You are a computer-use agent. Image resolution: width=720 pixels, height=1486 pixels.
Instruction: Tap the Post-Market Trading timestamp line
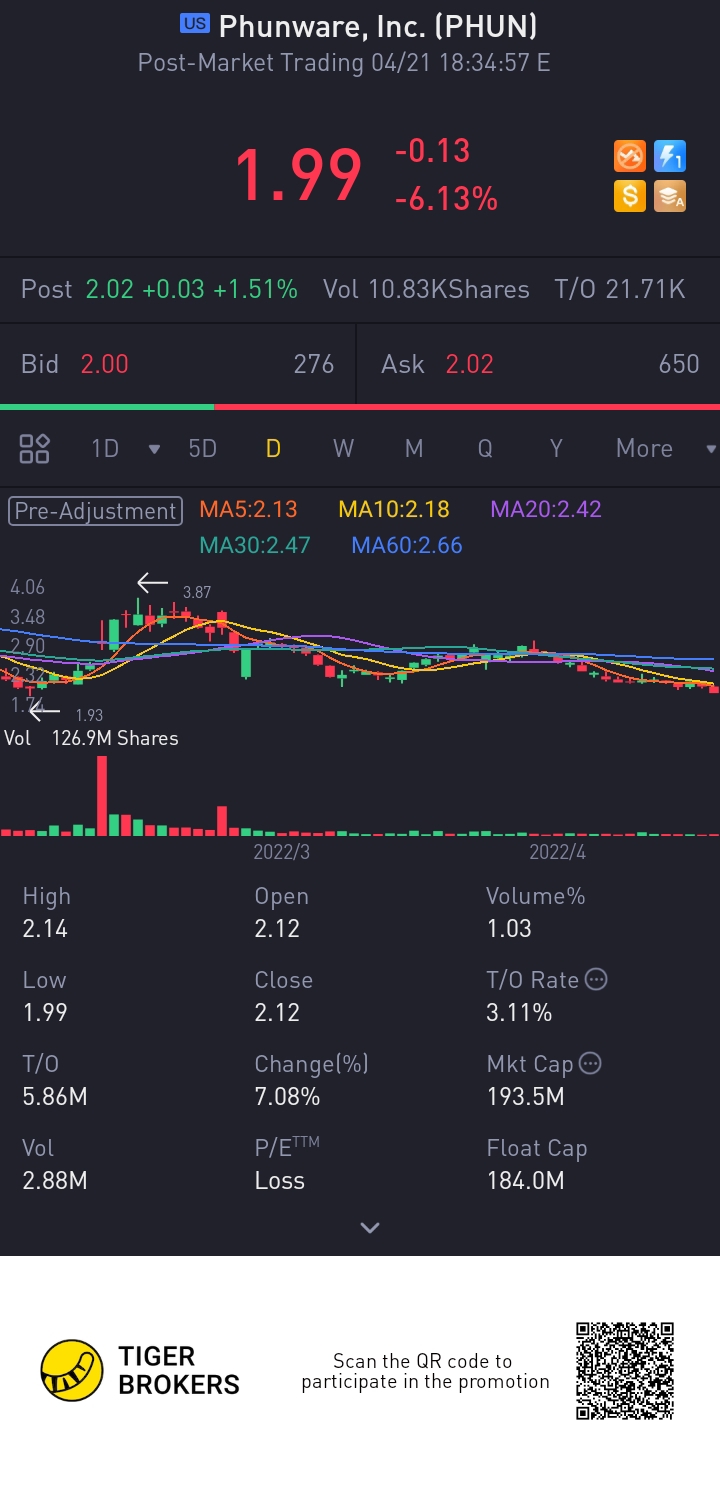pos(344,63)
